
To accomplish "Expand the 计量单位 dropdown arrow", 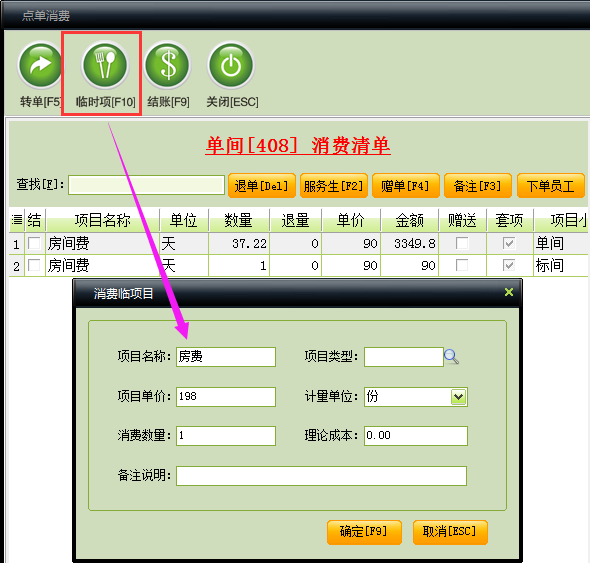I will tap(458, 397).
